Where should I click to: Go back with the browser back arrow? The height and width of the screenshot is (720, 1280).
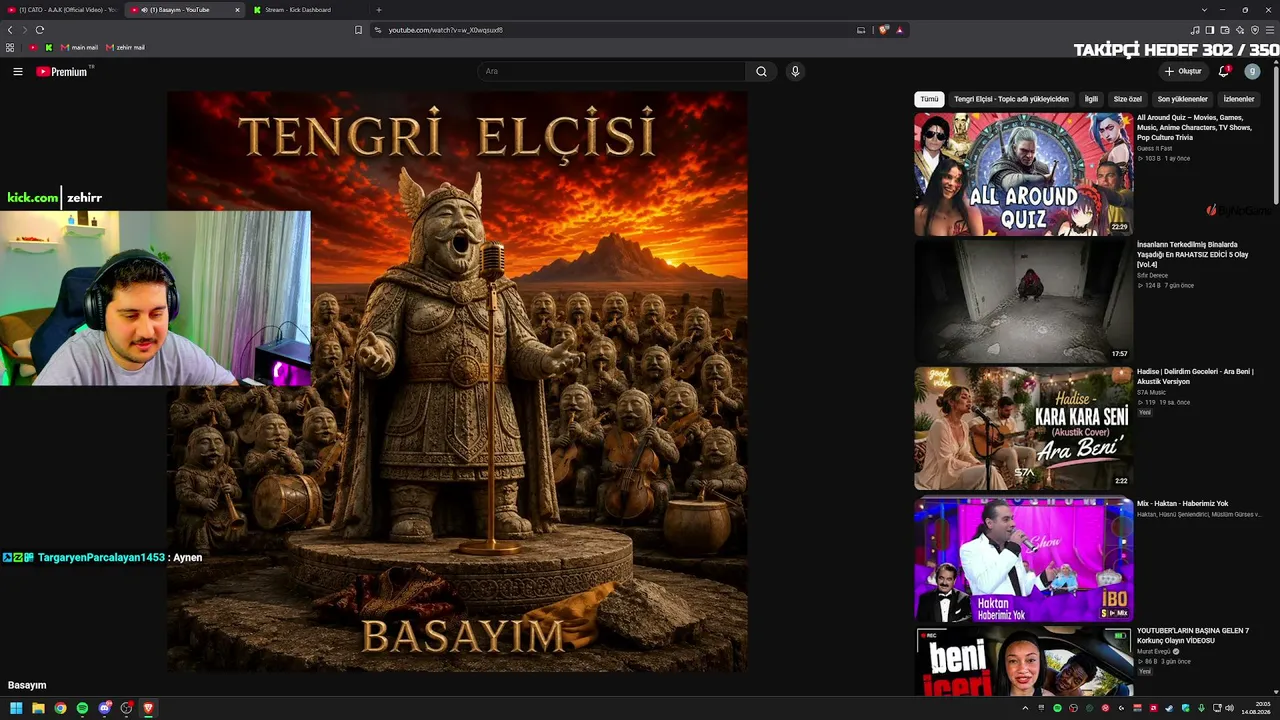(10, 30)
